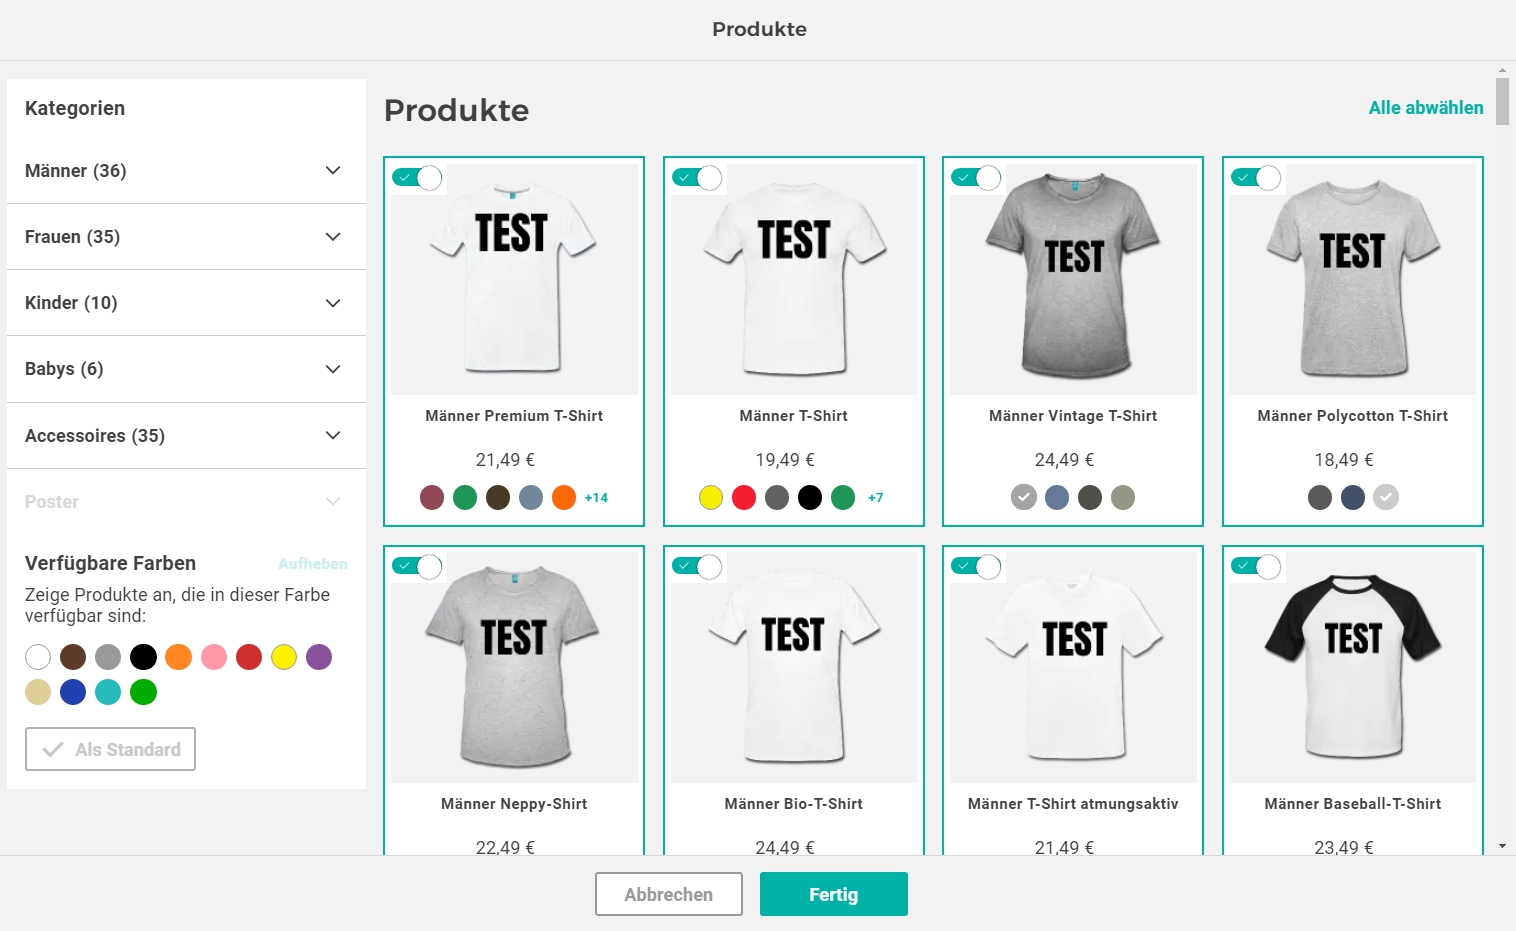Open the Accessoires (35) category dropdown
Viewport: 1516px width, 931px height.
tap(186, 436)
